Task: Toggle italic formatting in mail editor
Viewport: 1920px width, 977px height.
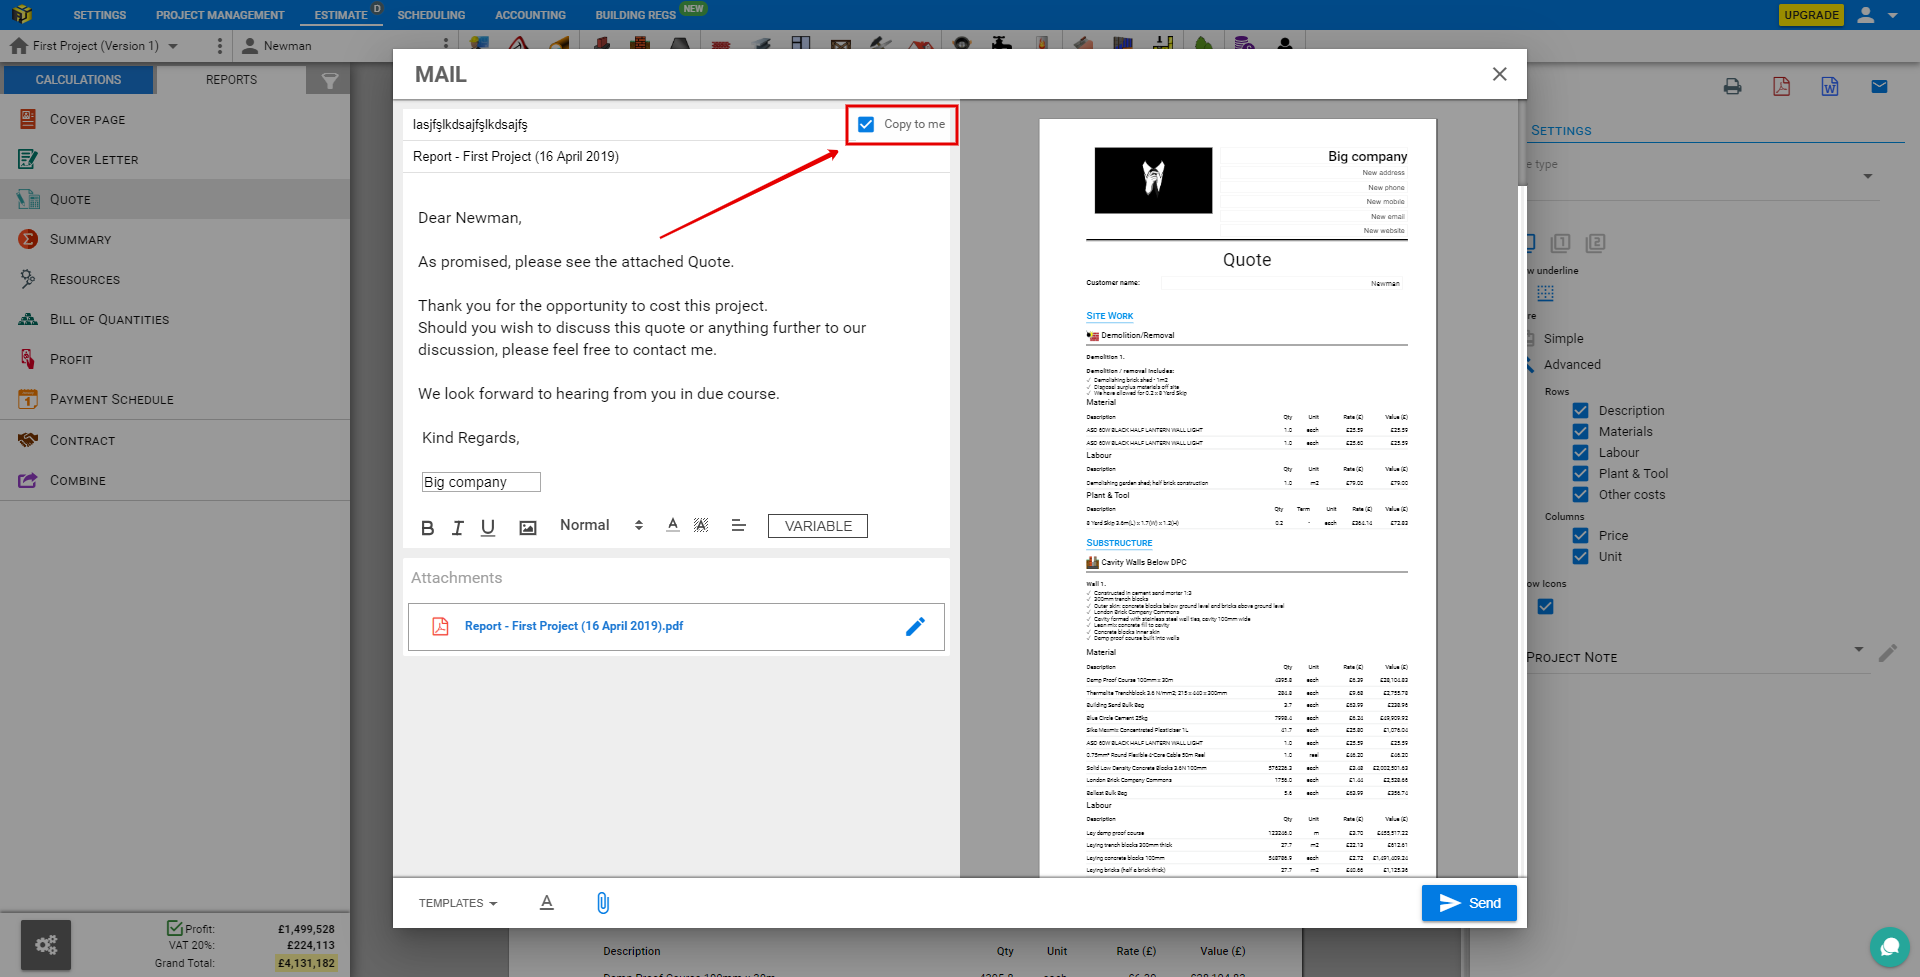Action: [x=458, y=527]
